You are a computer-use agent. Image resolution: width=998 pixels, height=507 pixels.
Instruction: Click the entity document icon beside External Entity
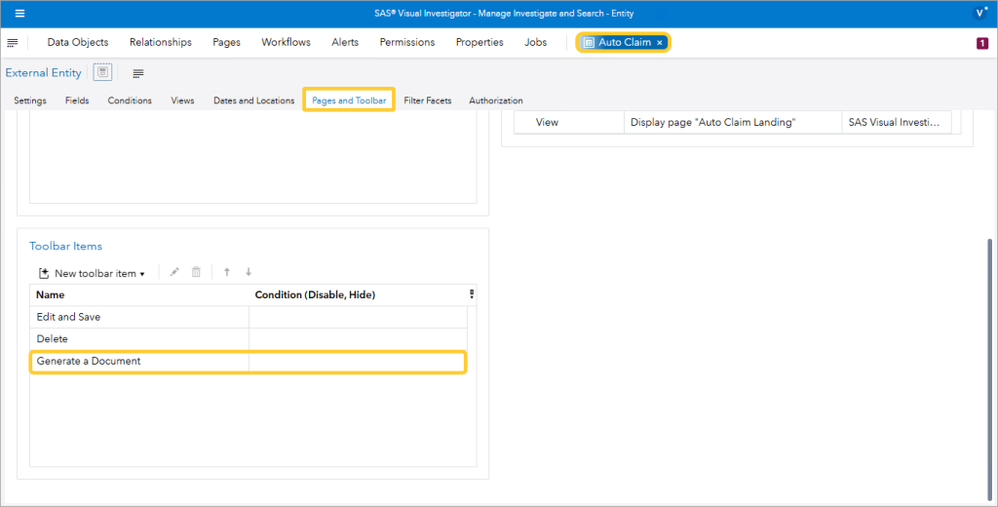[x=102, y=73]
